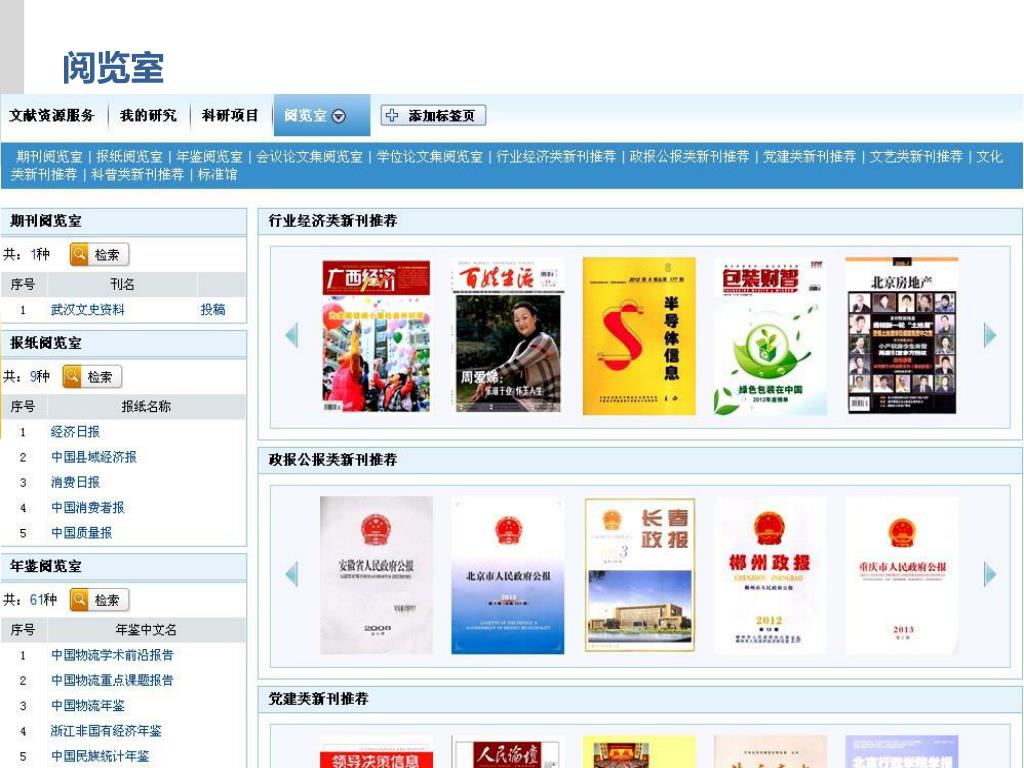Open 领导决策信息 cover in 党建类
1024x768 pixels.
(376, 752)
